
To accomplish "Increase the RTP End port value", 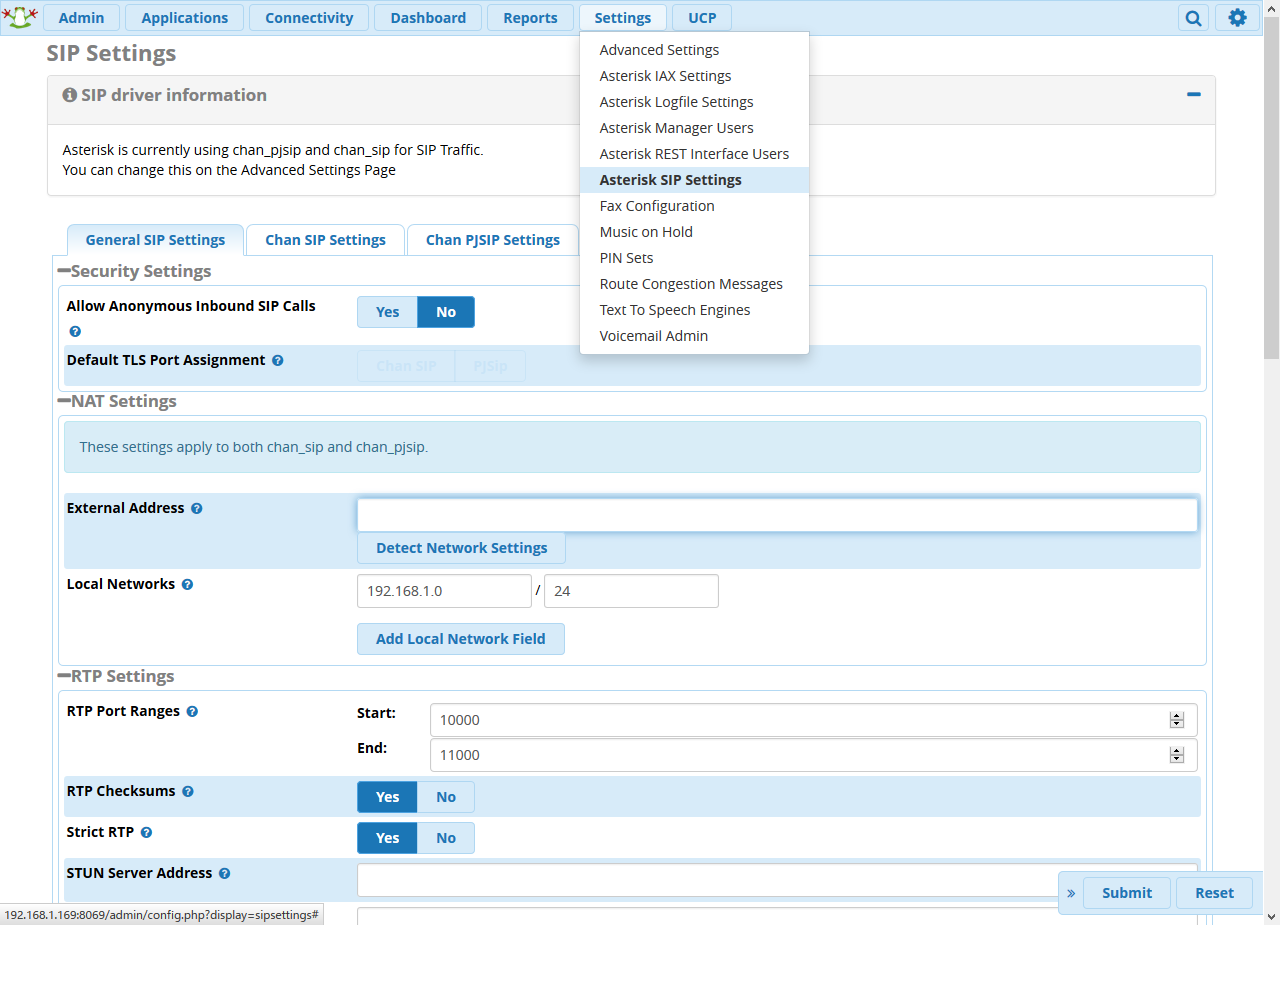I will point(1177,751).
